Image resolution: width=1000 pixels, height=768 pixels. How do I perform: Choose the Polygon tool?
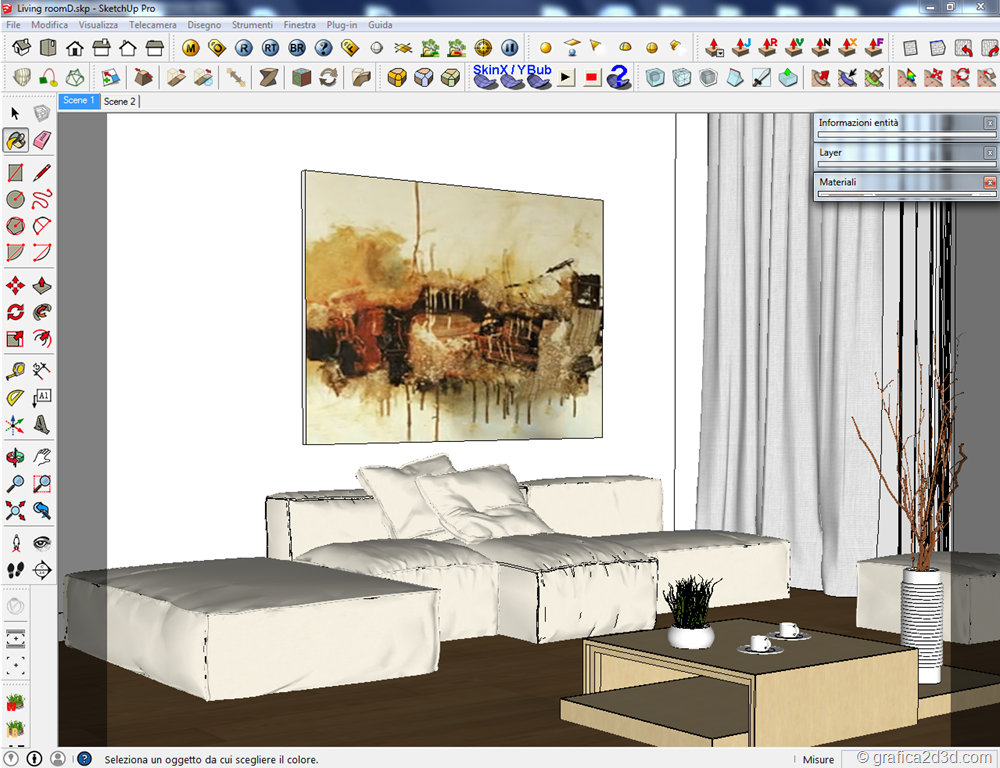coord(15,226)
